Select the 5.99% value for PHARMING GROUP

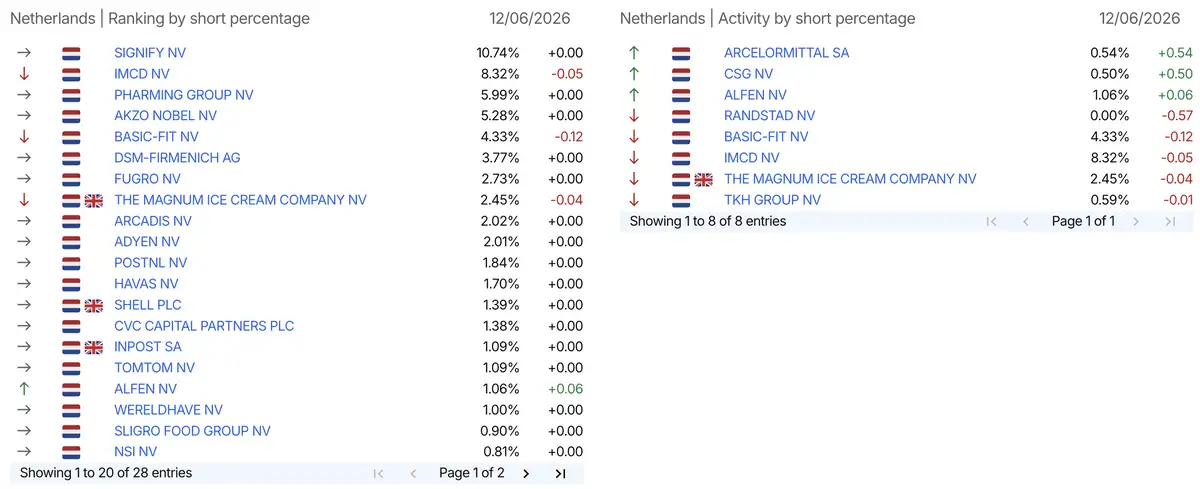[501, 95]
